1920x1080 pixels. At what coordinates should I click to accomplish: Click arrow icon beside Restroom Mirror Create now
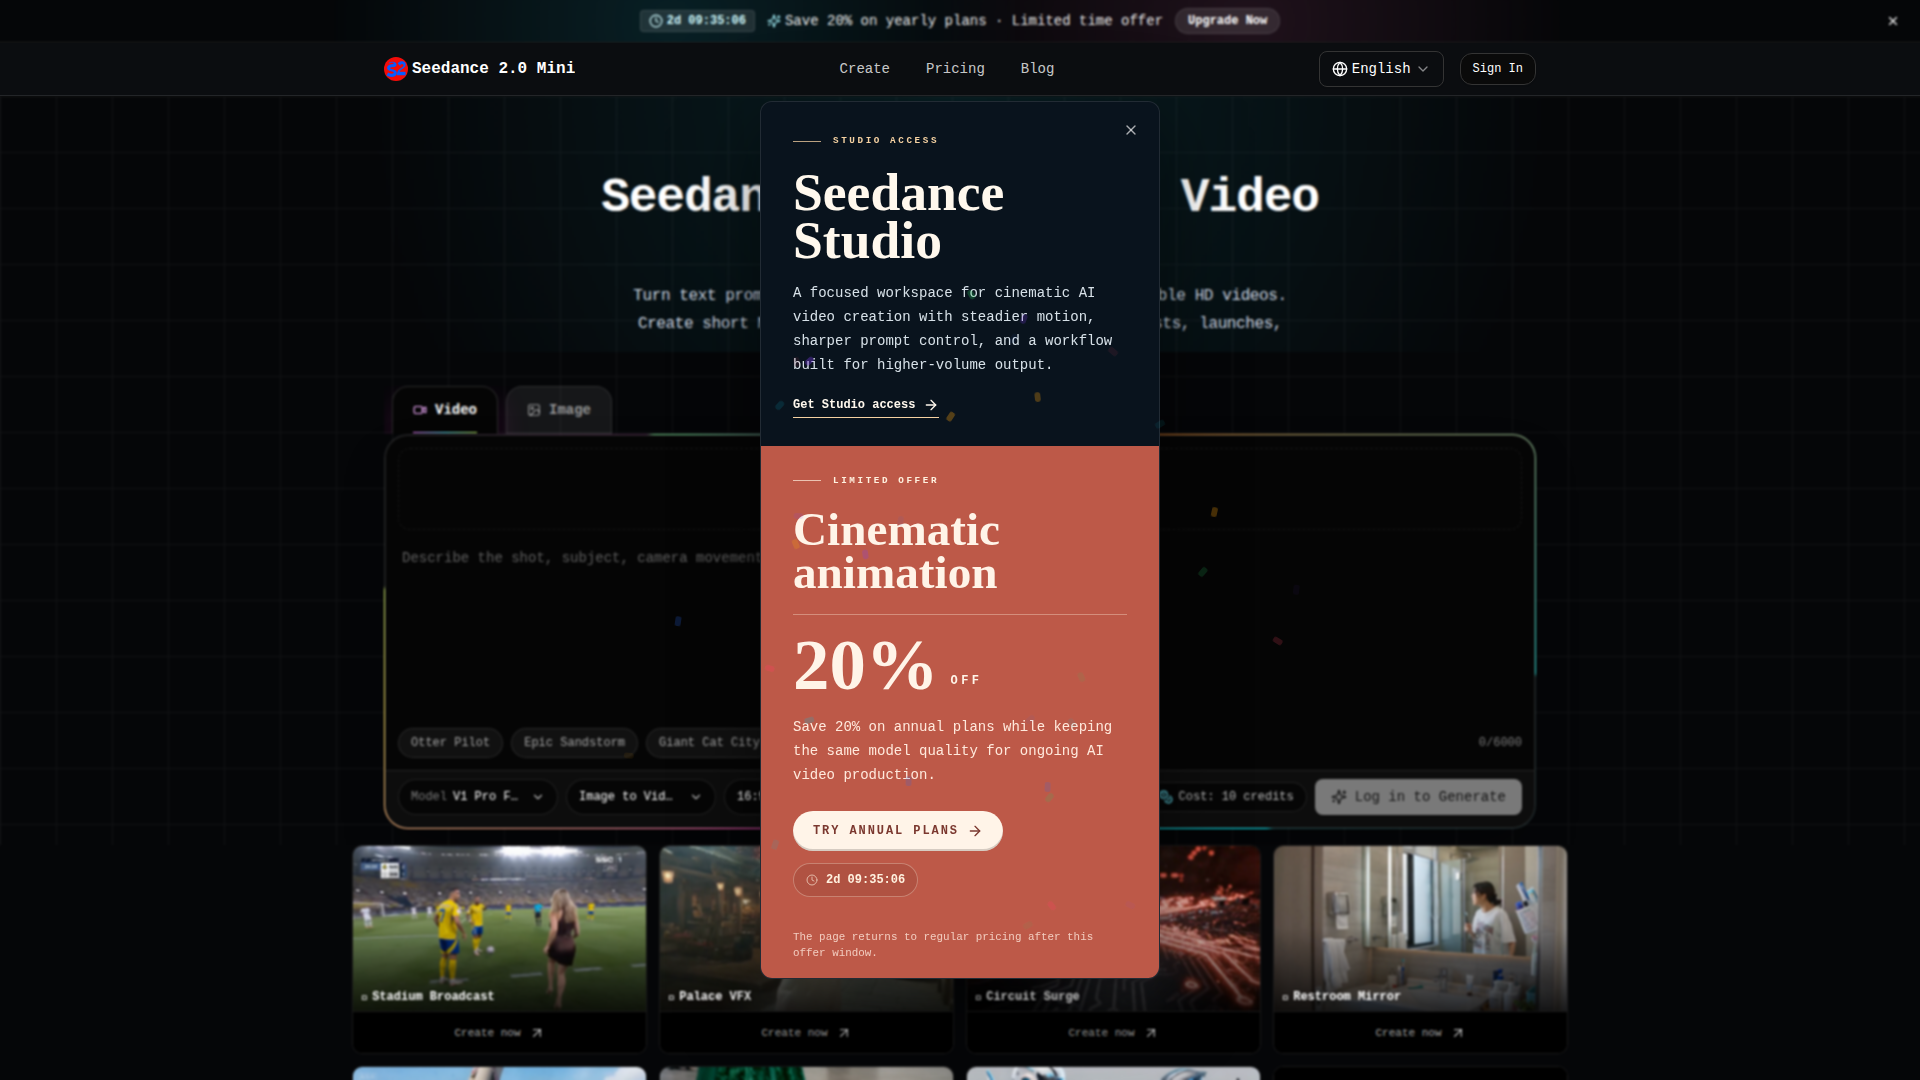point(1458,1033)
